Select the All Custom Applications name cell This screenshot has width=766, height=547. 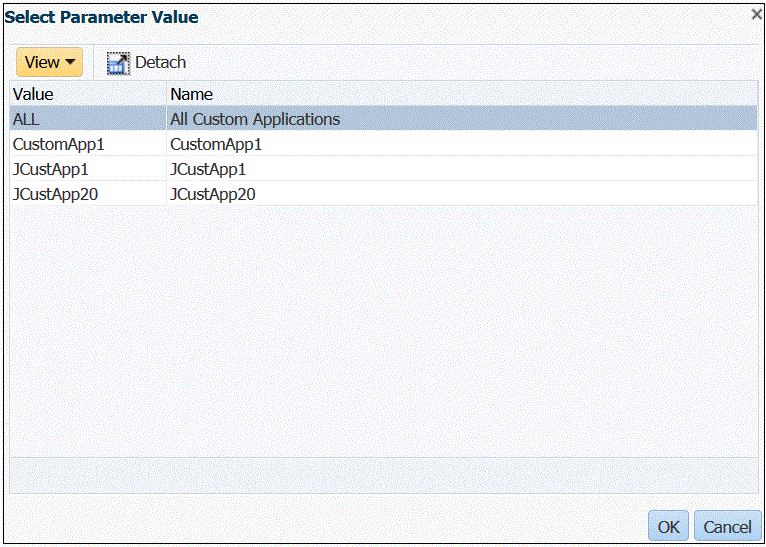[x=255, y=119]
